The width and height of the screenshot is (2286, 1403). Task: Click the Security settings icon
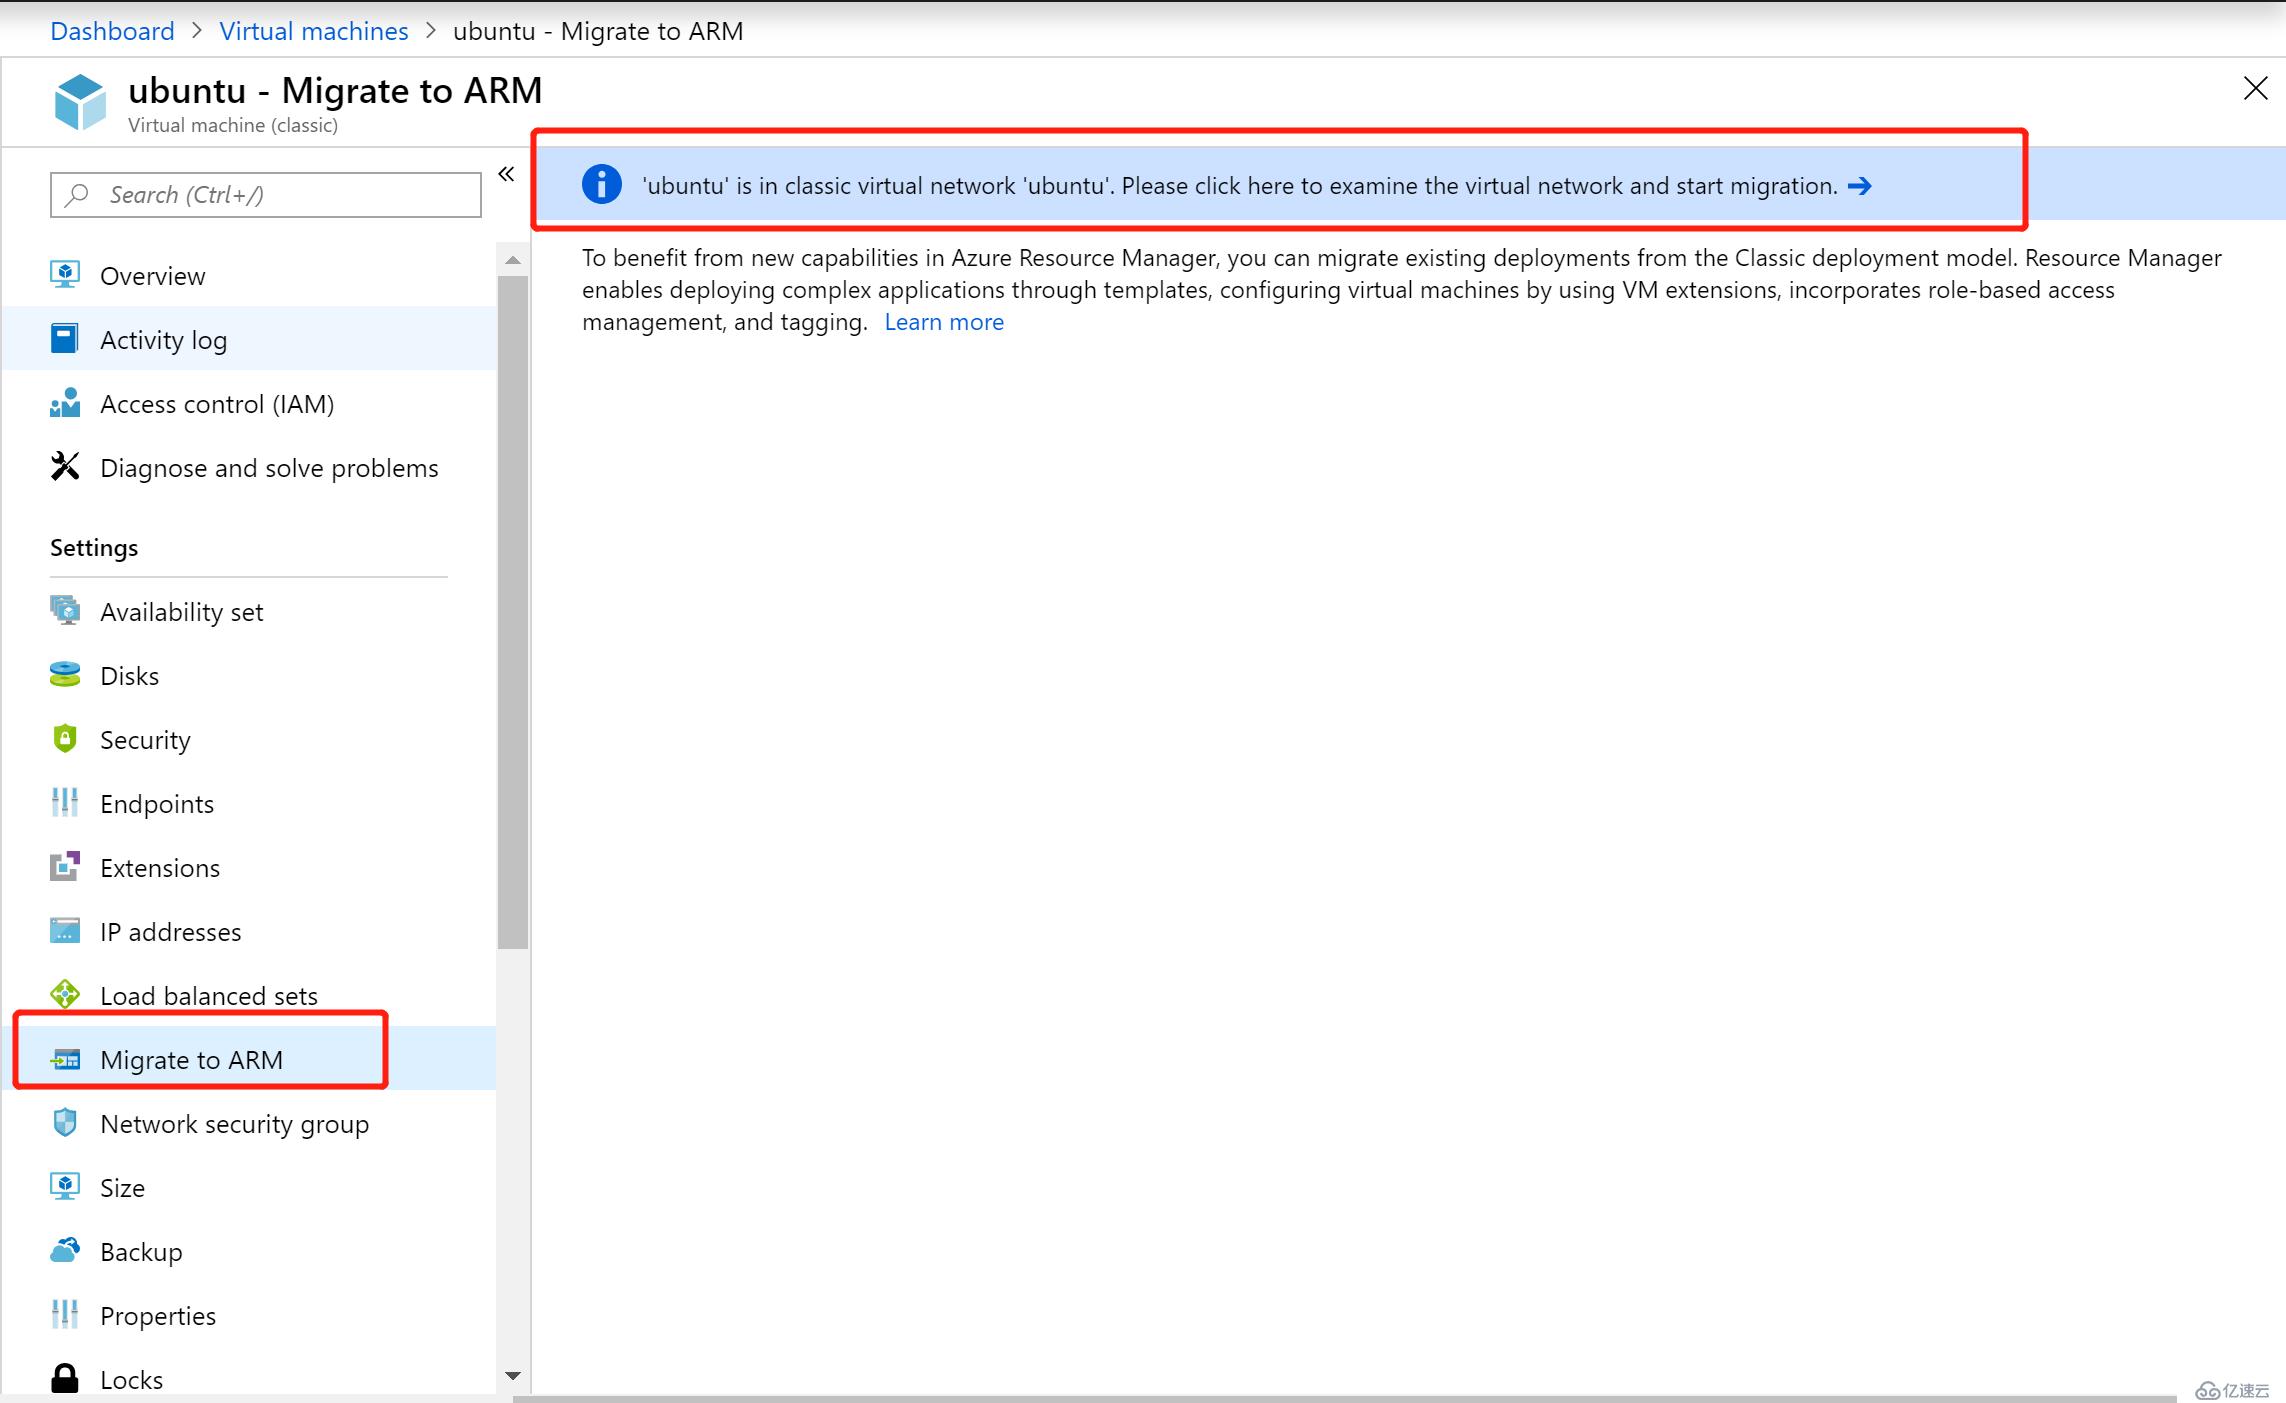[65, 738]
